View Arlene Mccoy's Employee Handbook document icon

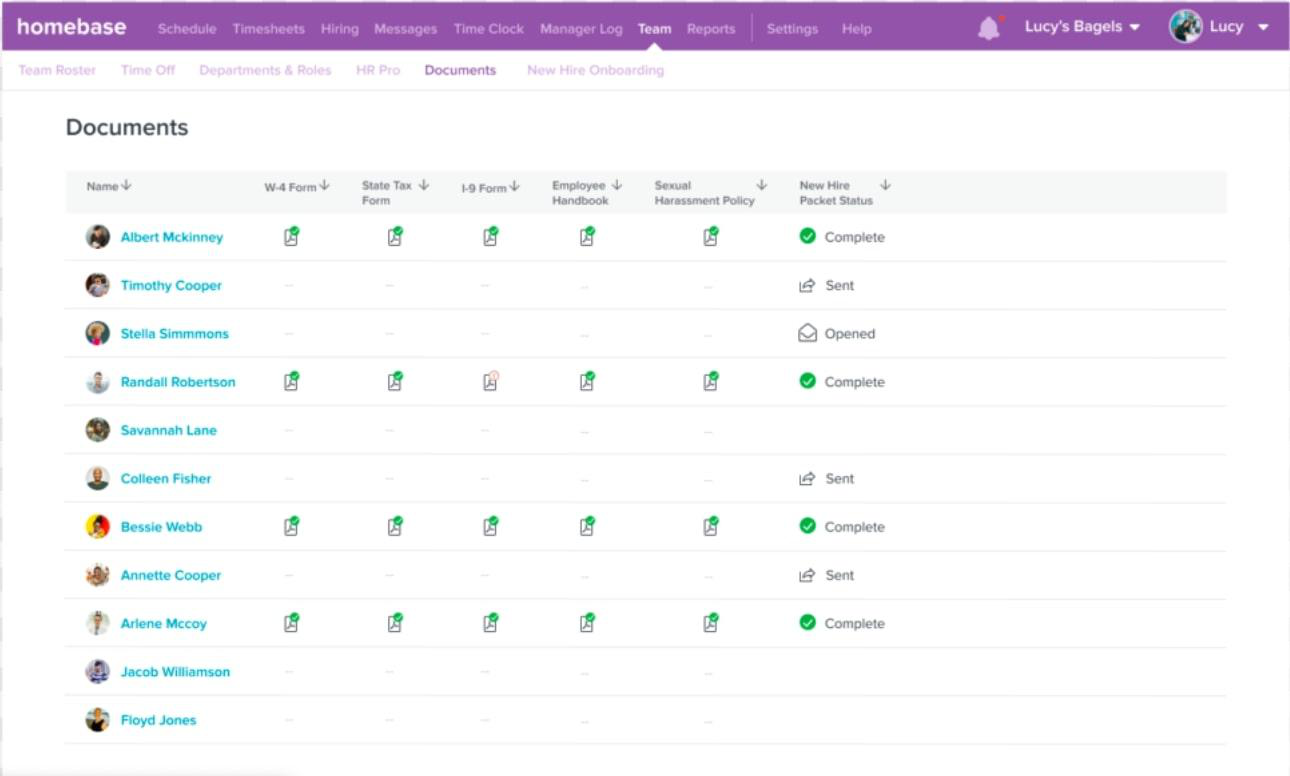point(587,623)
